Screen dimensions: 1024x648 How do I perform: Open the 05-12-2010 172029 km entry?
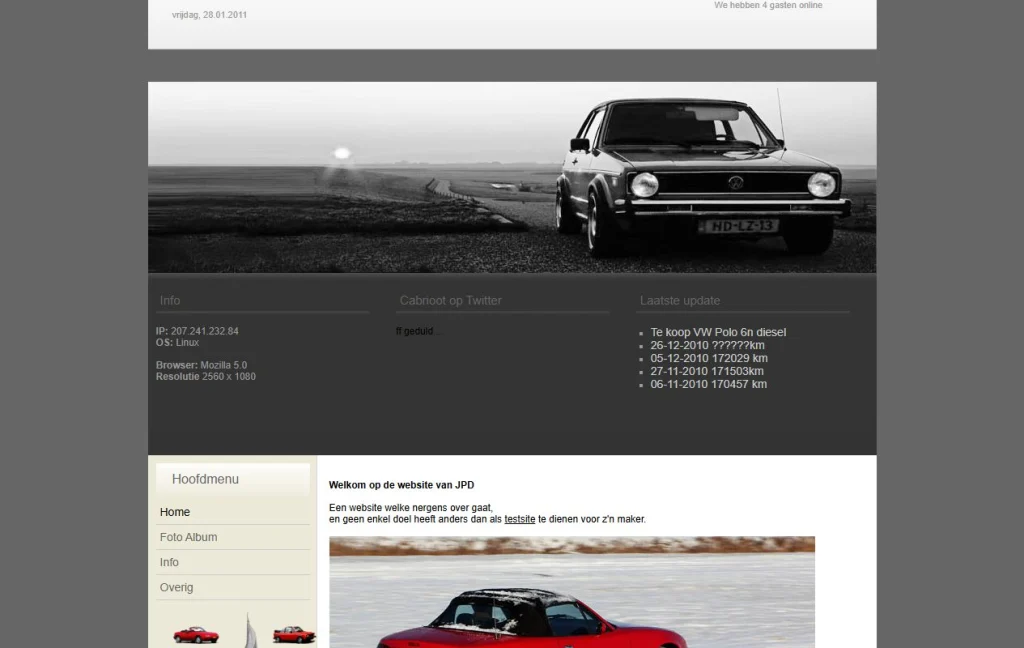point(709,359)
